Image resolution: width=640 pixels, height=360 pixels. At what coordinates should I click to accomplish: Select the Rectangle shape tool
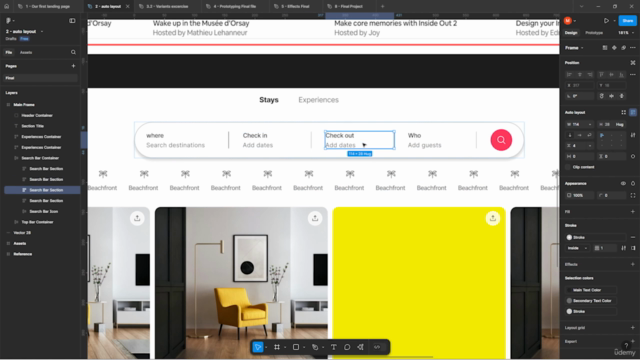[x=296, y=347]
